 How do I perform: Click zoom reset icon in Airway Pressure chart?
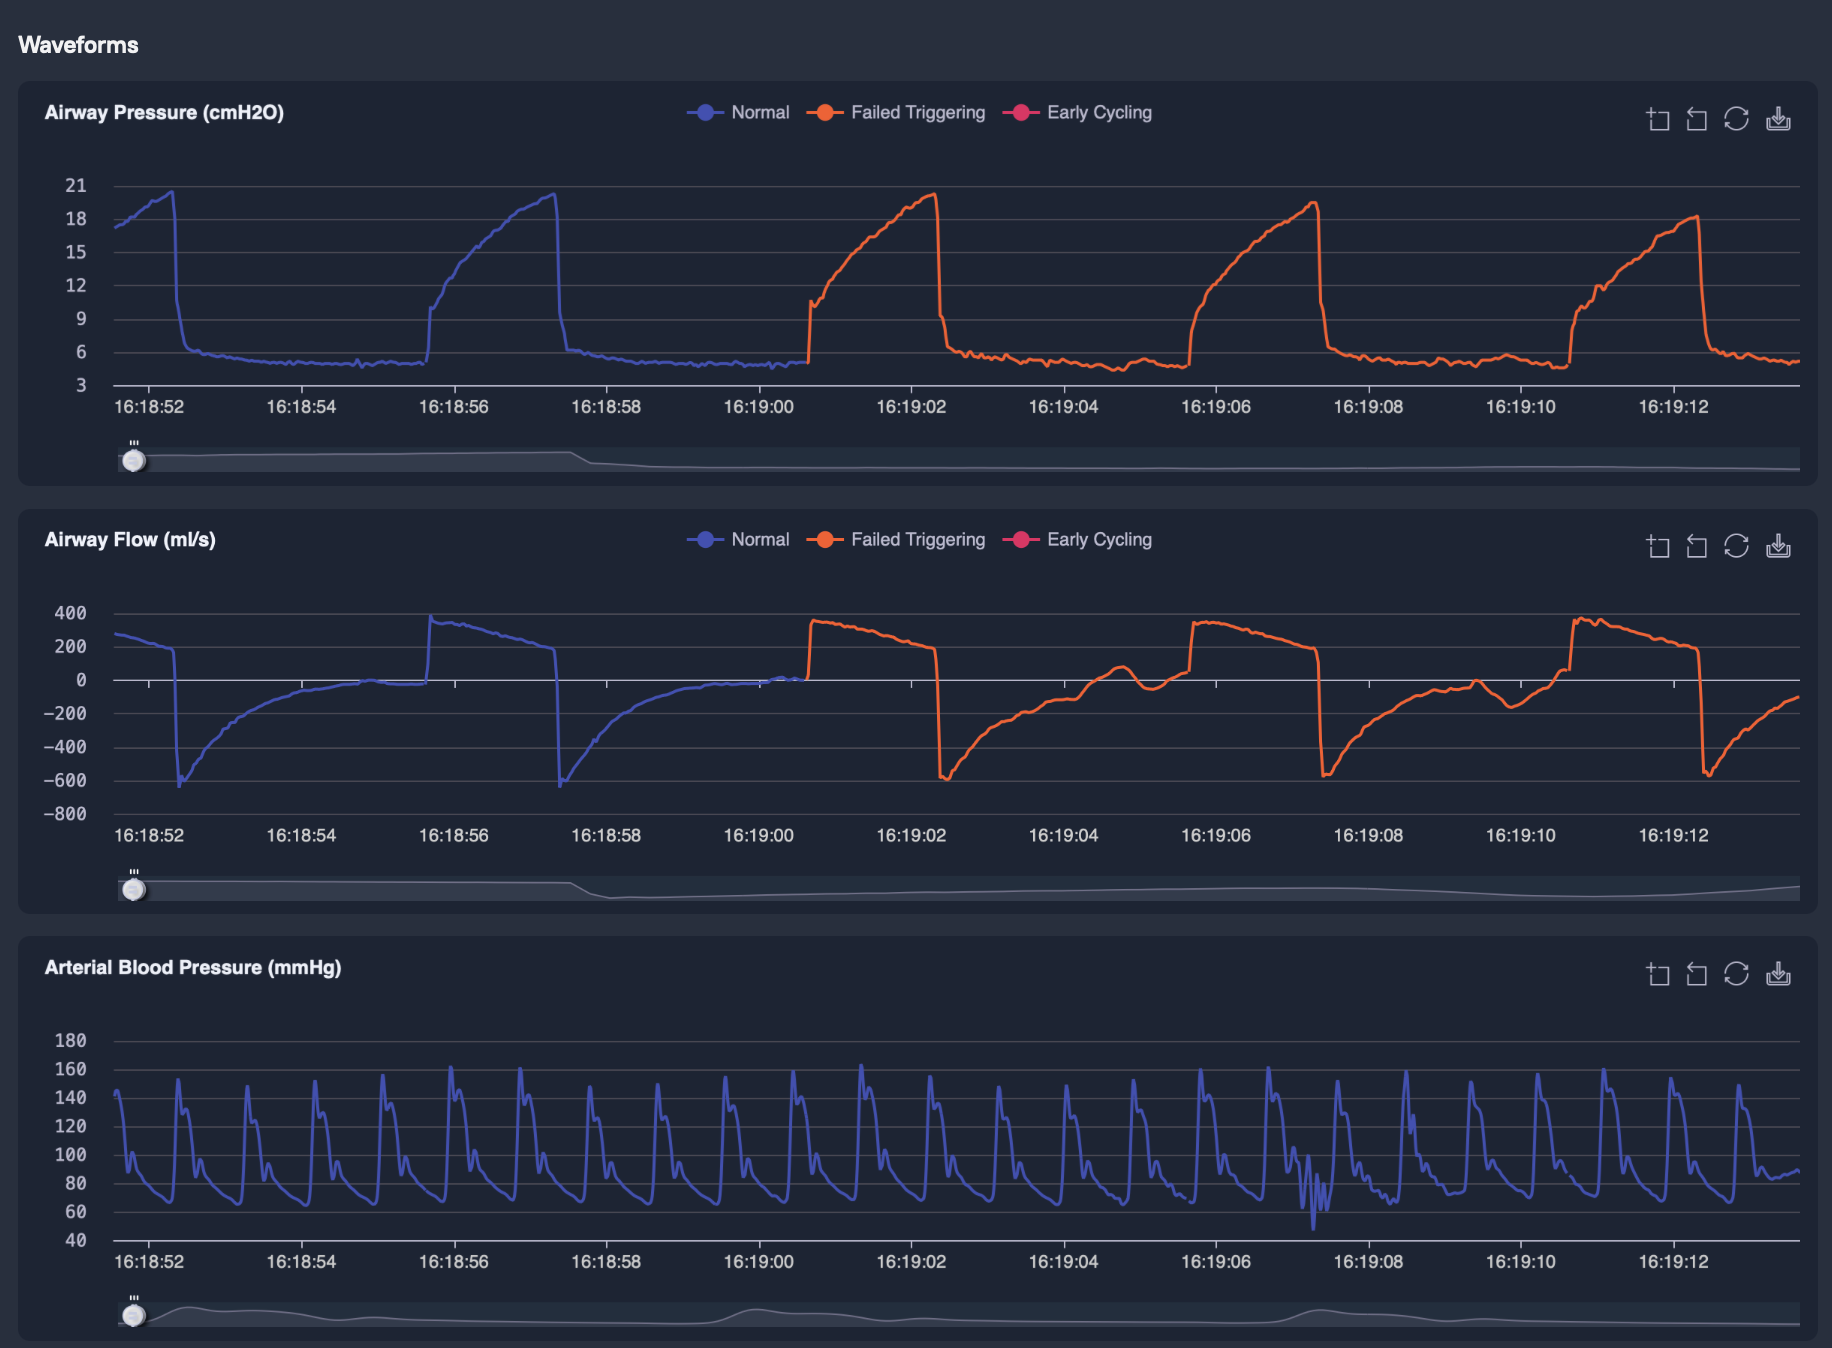pos(1697,119)
